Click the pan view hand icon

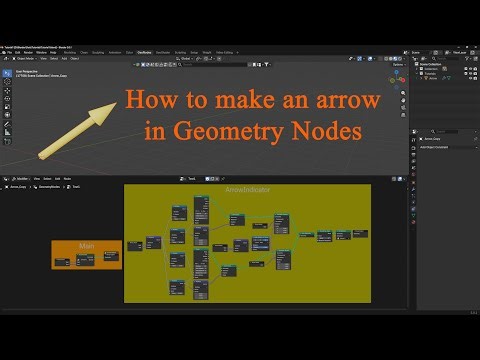403,100
